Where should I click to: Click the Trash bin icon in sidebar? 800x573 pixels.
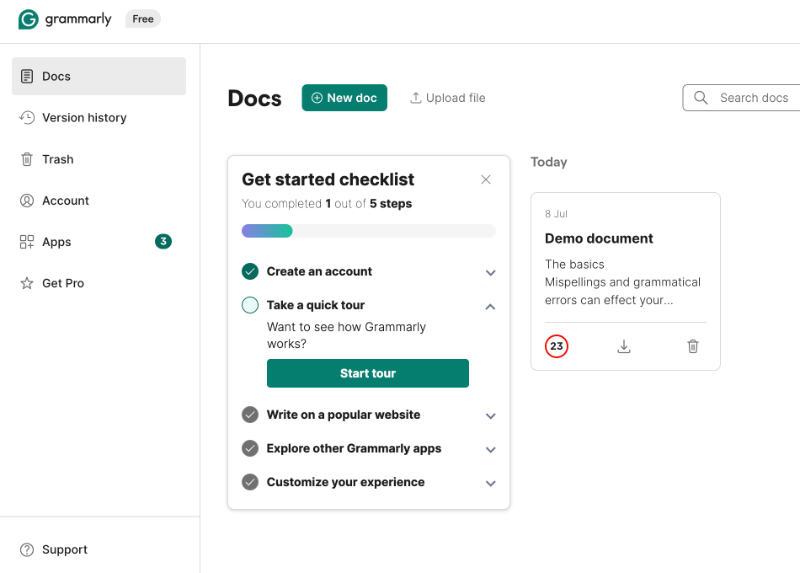[x=27, y=159]
